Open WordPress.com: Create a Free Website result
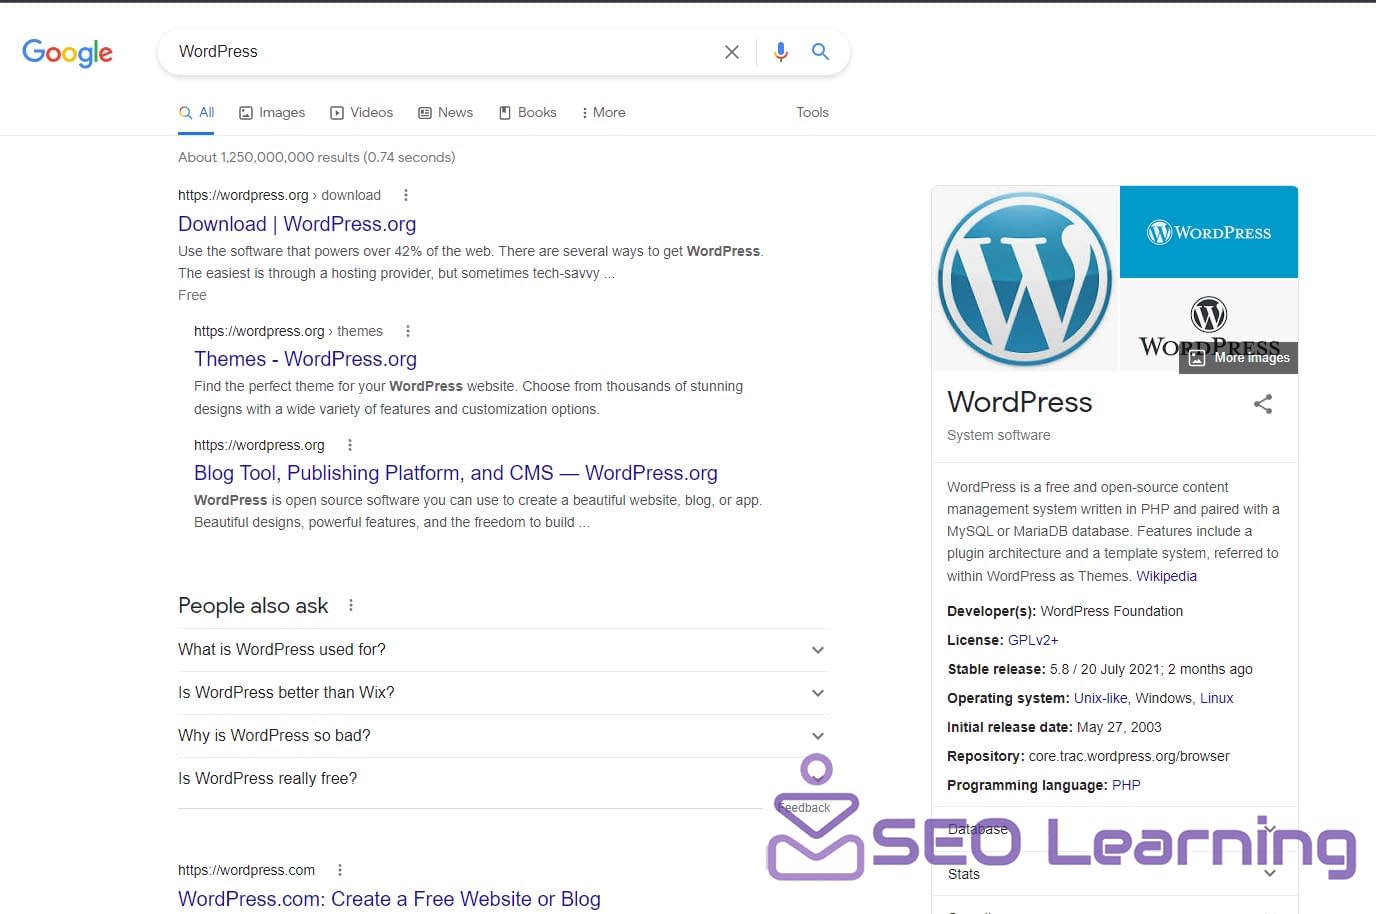1376x914 pixels. [x=389, y=899]
